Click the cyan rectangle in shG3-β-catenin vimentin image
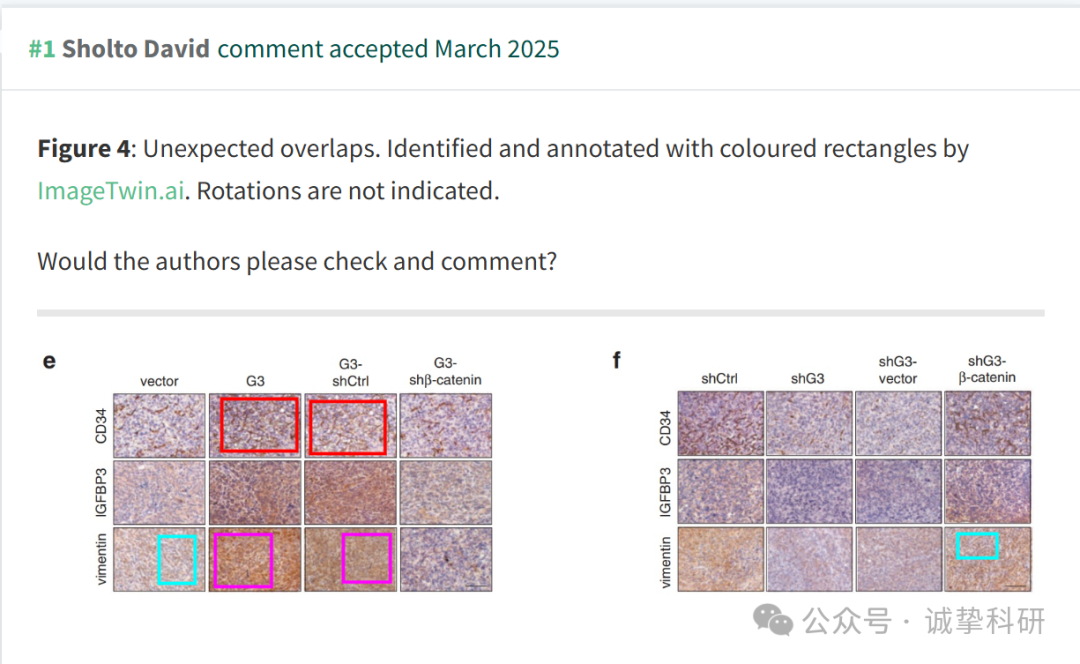 [977, 546]
